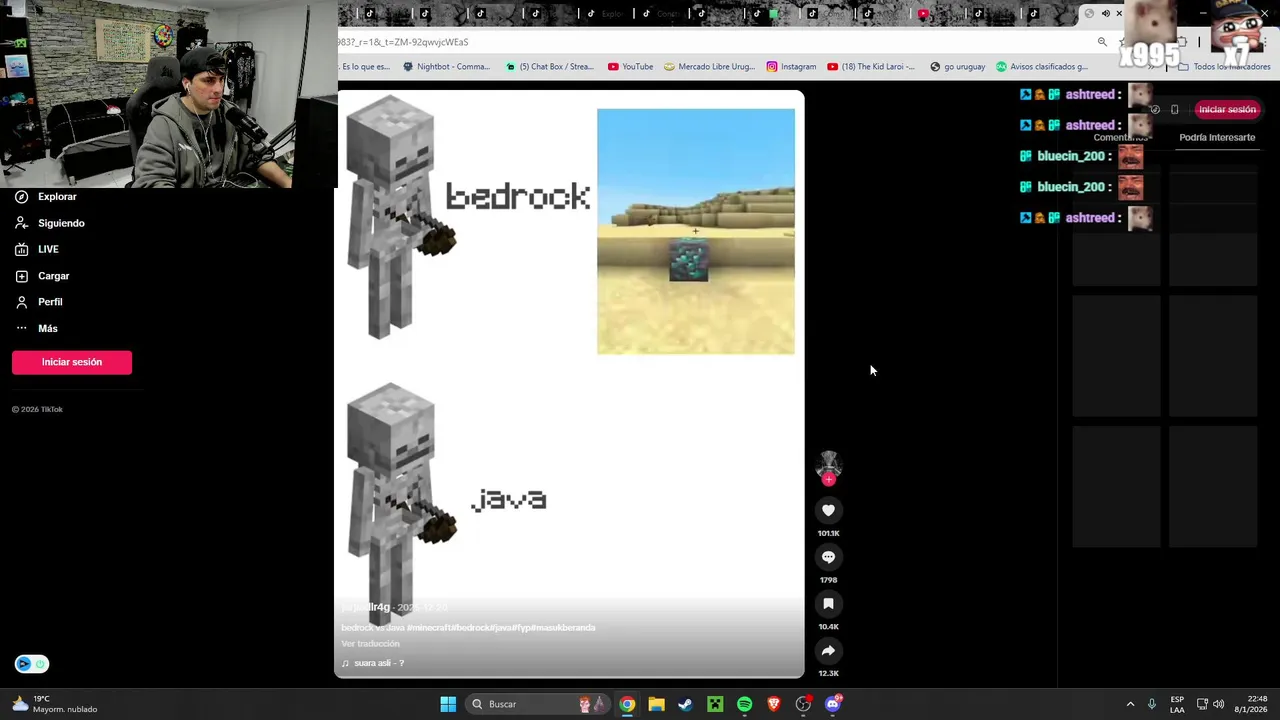Open File Explorer from the taskbar
This screenshot has width=1280, height=720.
tap(656, 704)
